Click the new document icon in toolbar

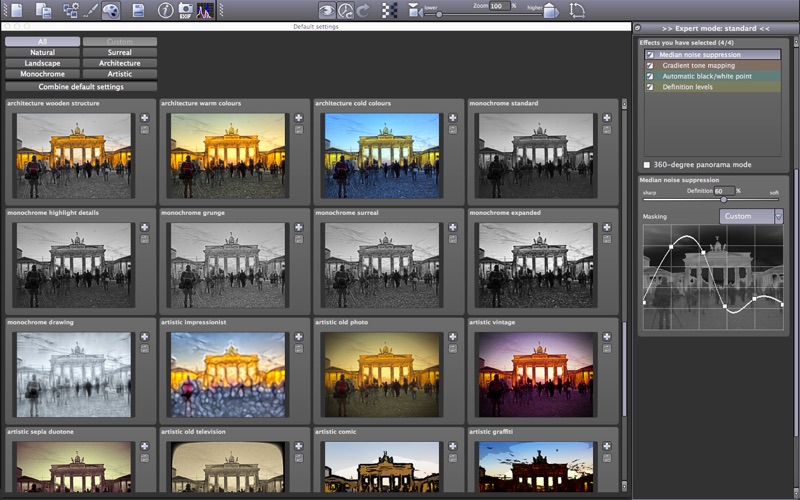click(17, 10)
